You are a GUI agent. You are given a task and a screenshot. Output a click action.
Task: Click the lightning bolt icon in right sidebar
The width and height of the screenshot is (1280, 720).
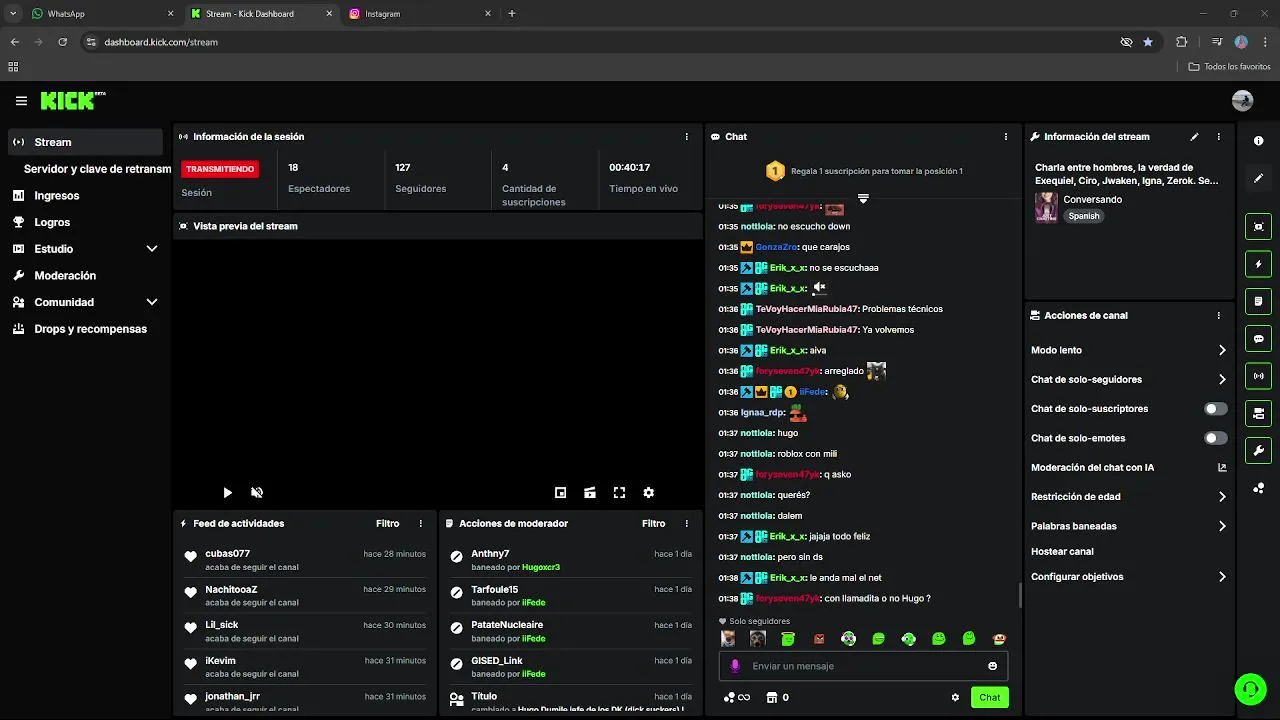click(1258, 264)
